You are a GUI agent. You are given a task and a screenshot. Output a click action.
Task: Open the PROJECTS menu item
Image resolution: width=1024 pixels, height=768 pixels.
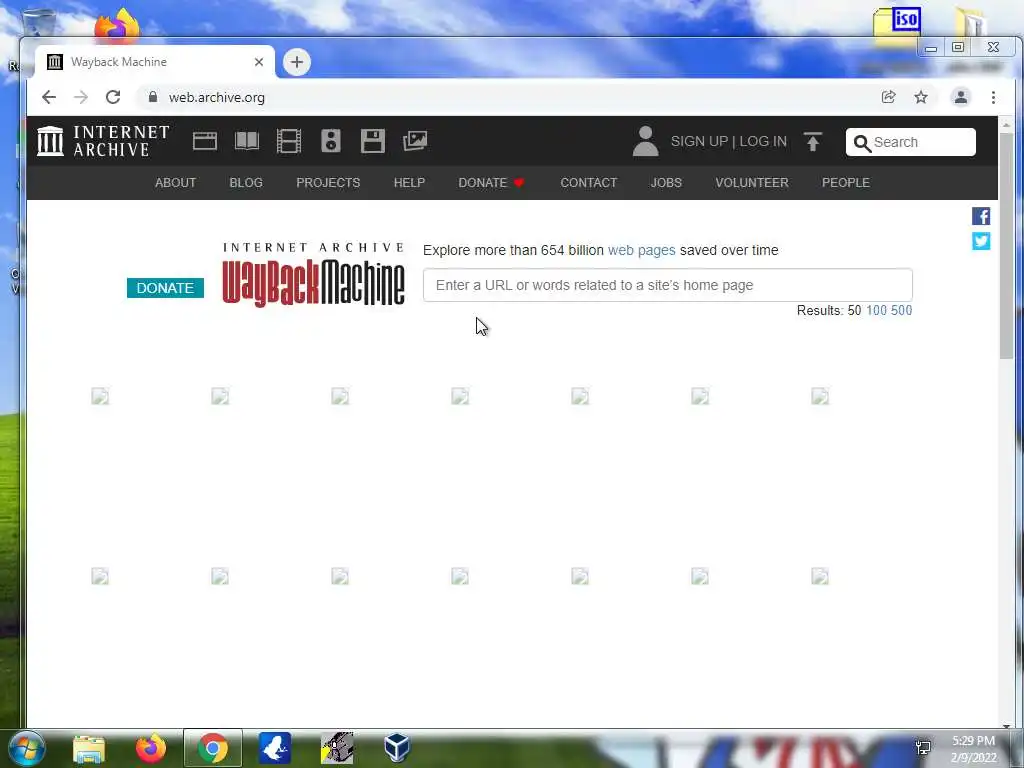click(328, 183)
